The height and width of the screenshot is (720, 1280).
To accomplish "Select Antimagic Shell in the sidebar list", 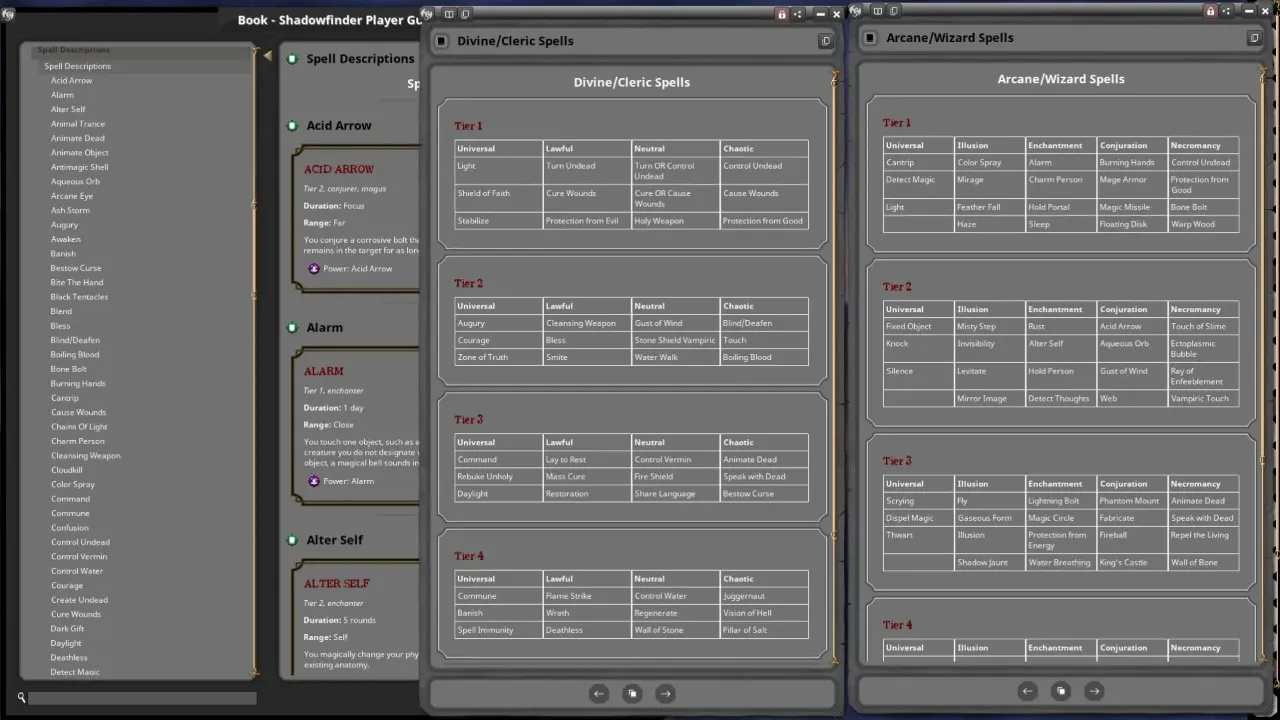I will [x=79, y=167].
